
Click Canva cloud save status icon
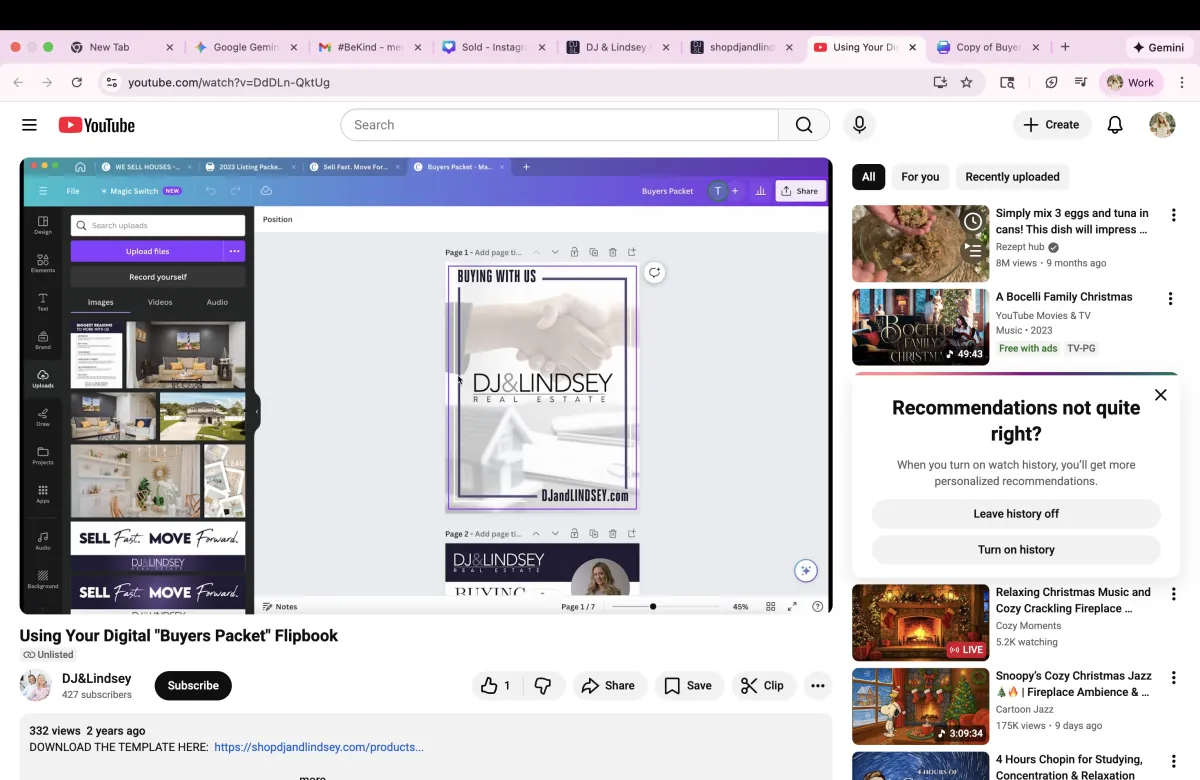(x=266, y=191)
